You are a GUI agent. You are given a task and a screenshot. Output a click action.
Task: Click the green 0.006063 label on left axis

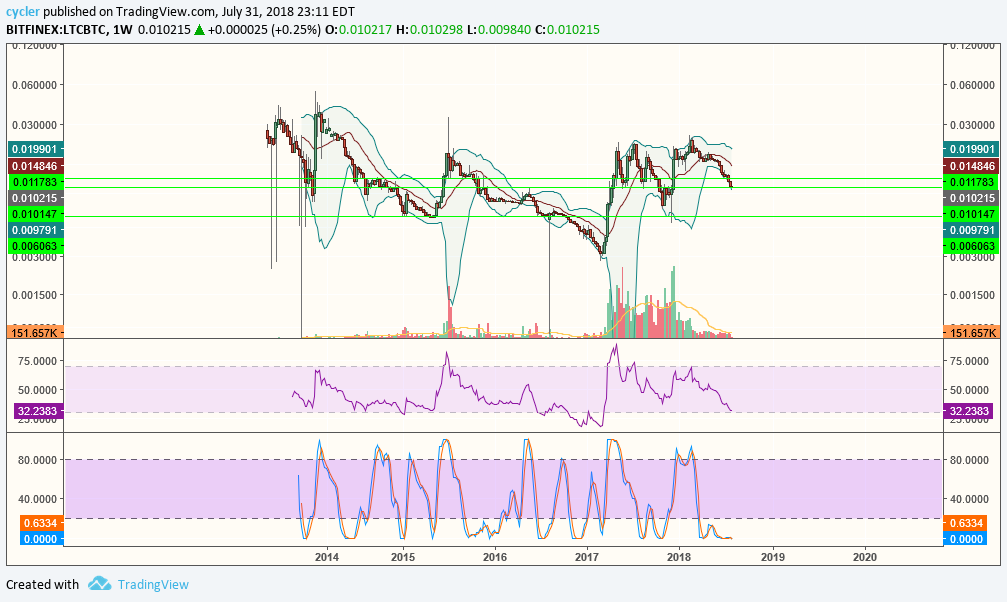click(x=36, y=246)
